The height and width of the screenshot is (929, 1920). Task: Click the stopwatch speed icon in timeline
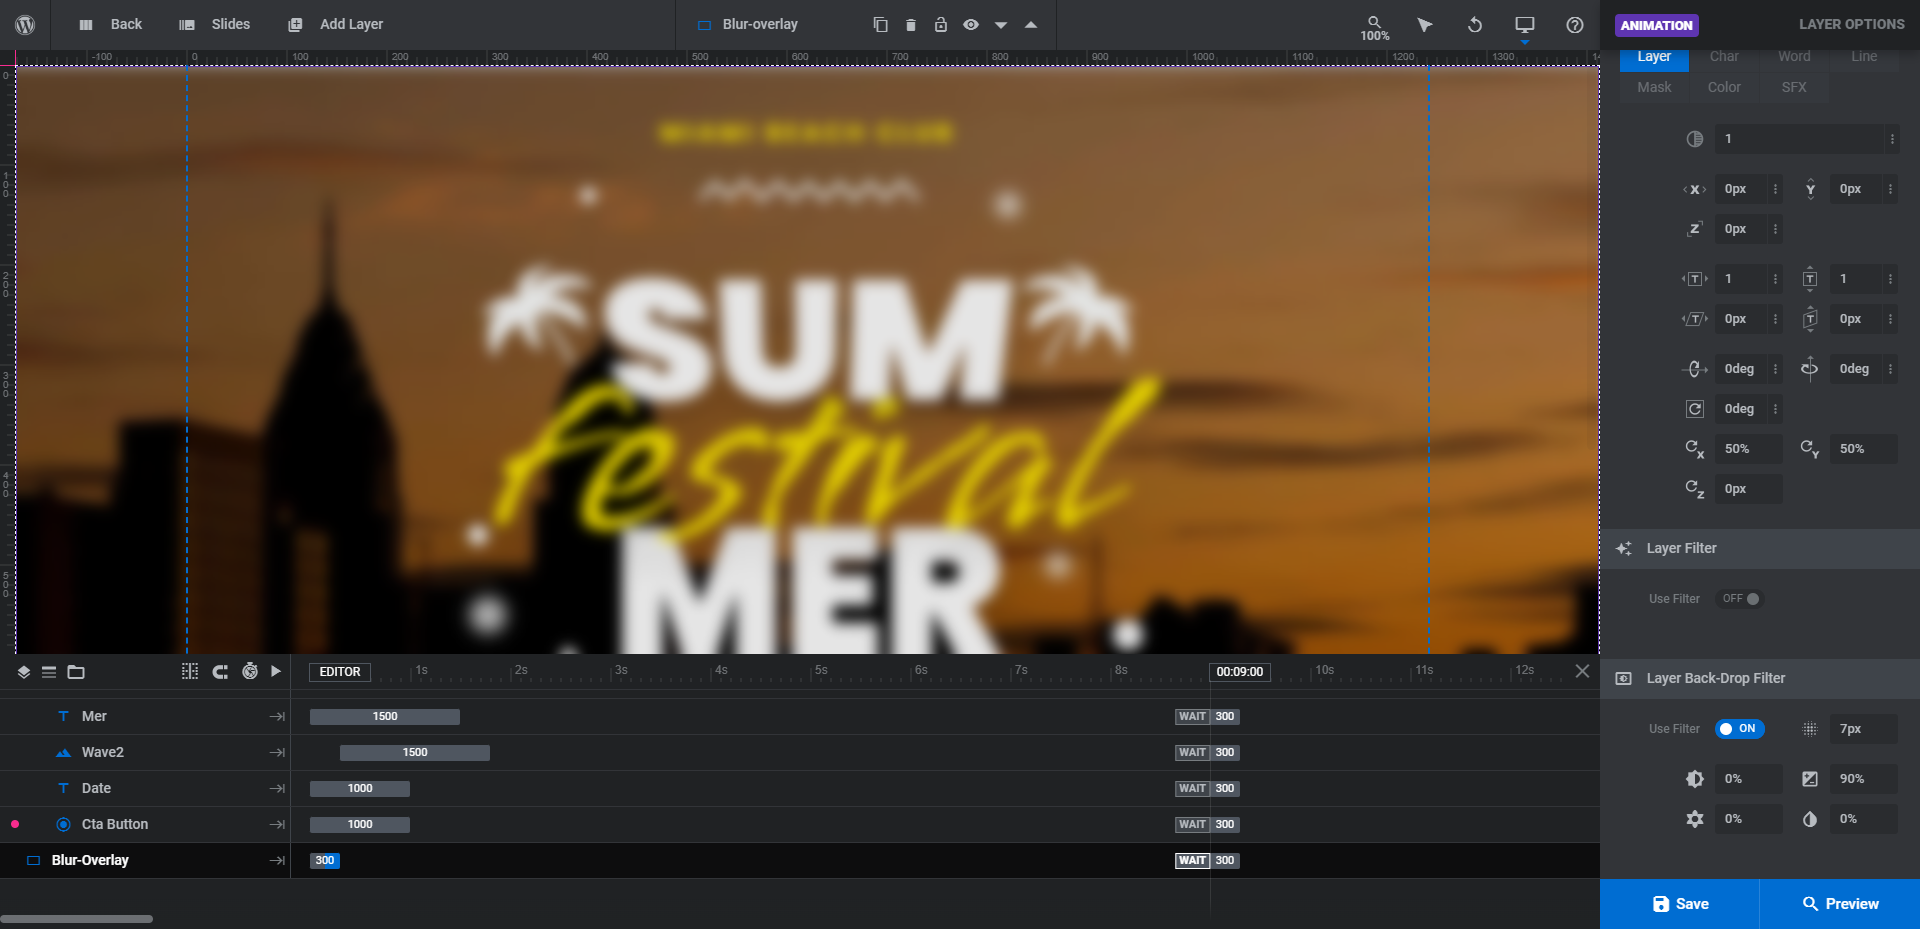point(250,672)
